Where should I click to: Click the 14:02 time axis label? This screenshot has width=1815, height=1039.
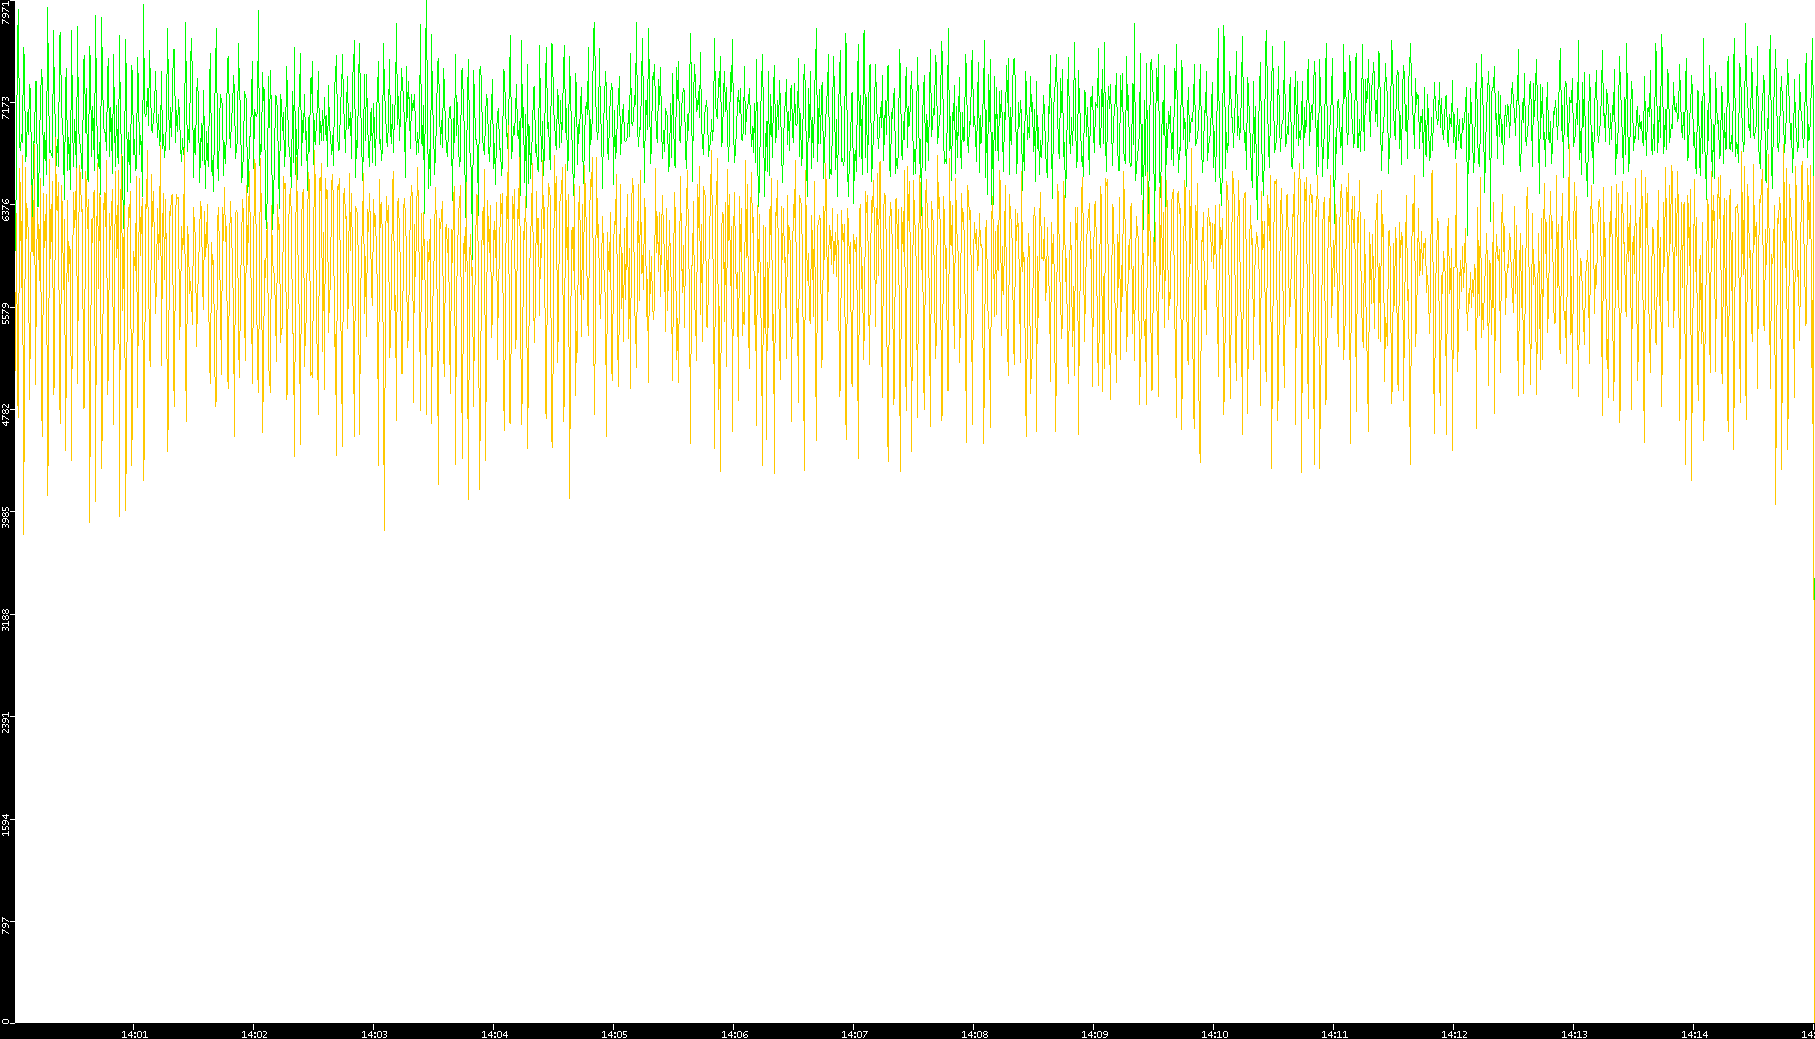tap(254, 1034)
